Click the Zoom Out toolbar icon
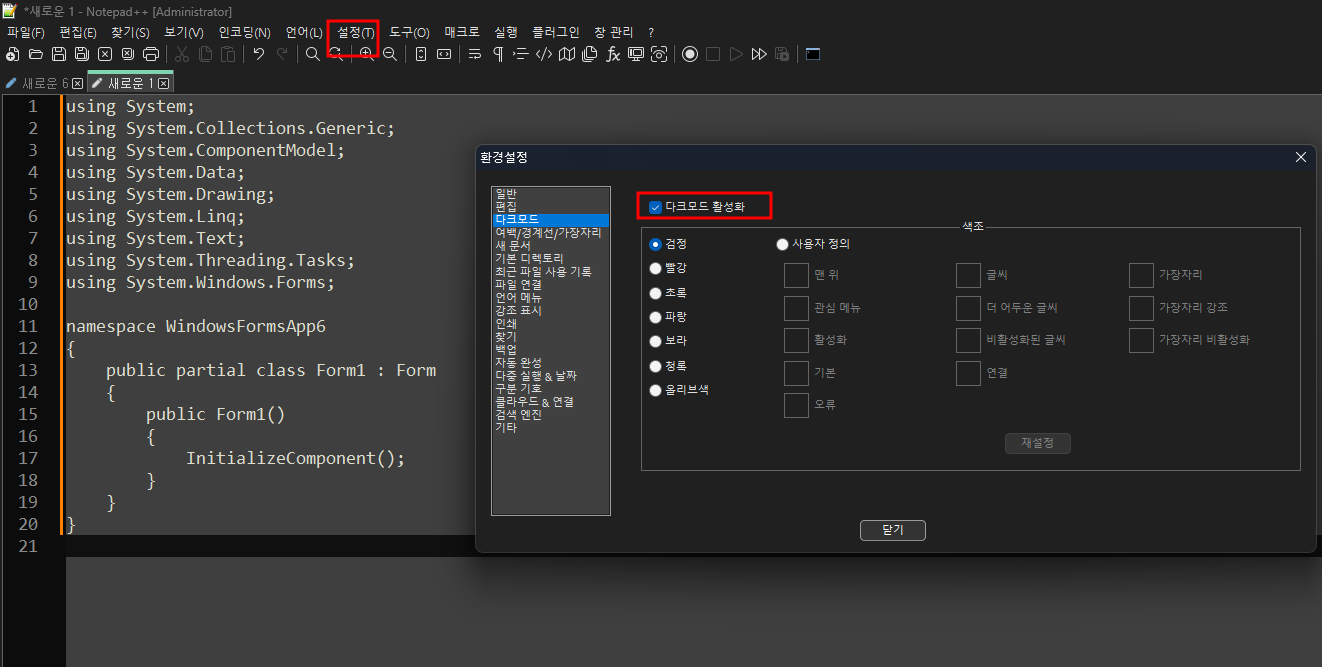The image size is (1322, 667). click(x=390, y=54)
